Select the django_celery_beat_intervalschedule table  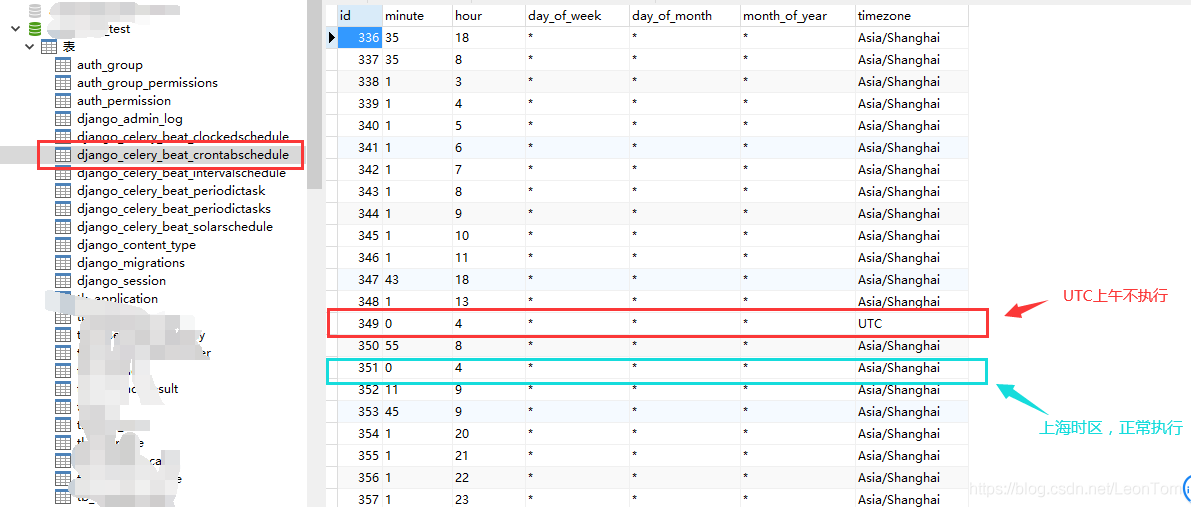pyautogui.click(x=181, y=173)
